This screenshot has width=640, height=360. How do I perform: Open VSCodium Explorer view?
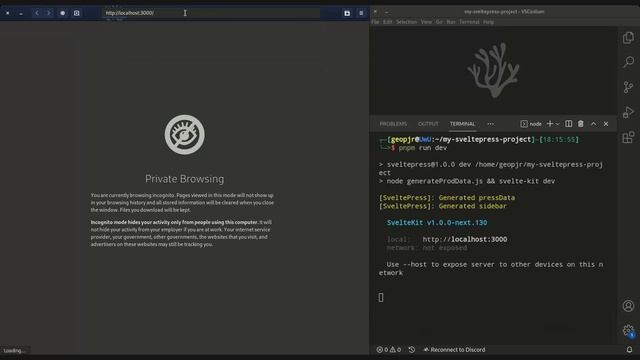tap(629, 38)
